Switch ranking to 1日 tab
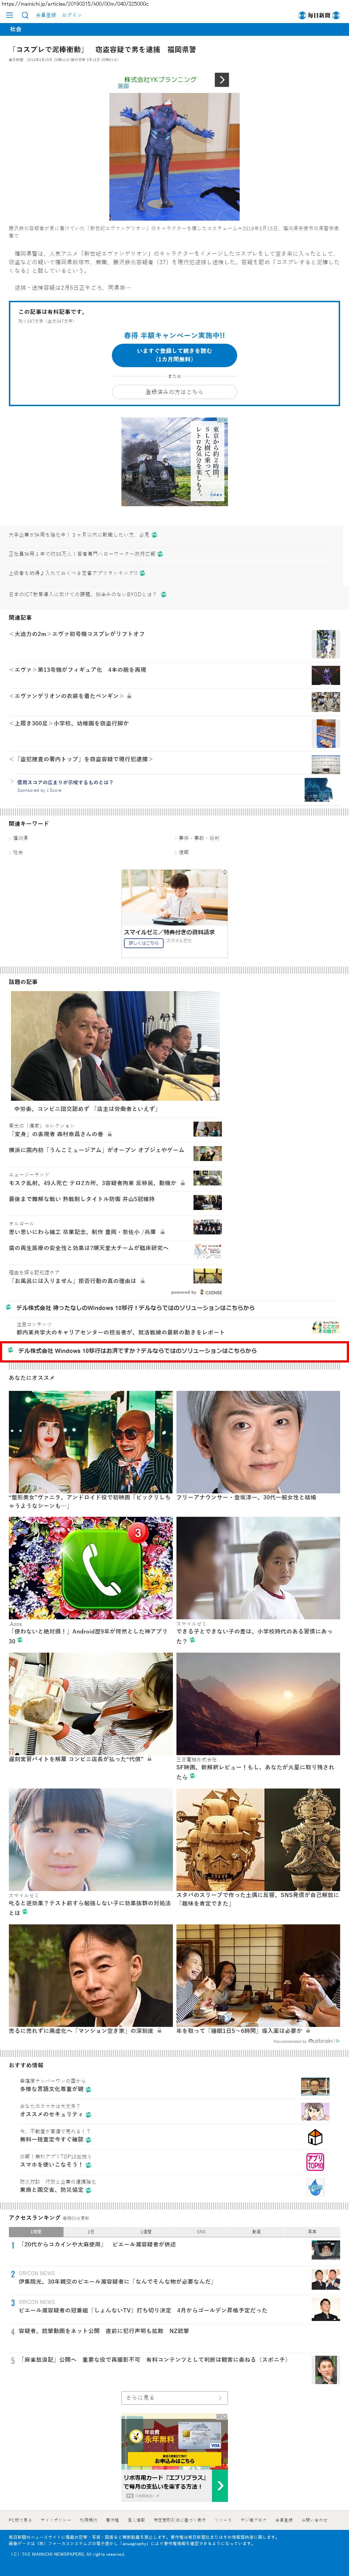 click(91, 2232)
